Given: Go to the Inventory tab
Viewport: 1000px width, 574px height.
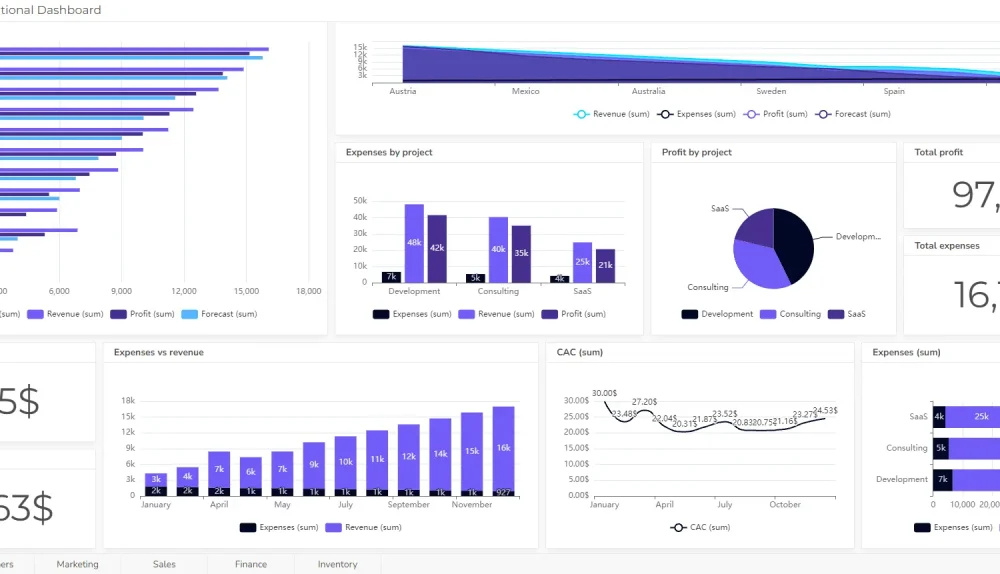Looking at the screenshot, I should coord(337,564).
